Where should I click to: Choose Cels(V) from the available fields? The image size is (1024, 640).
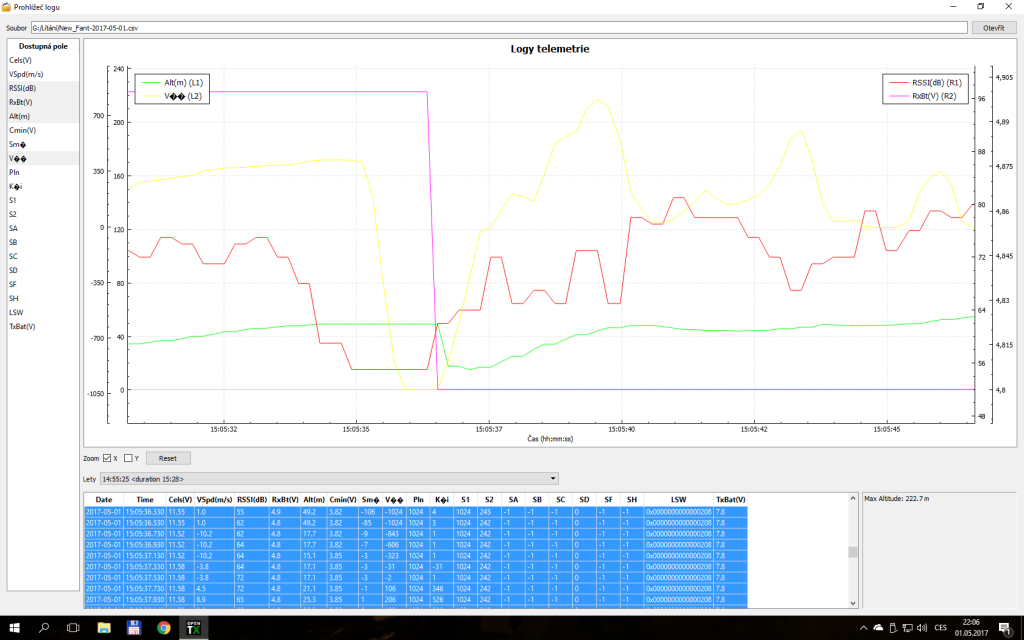(20, 60)
